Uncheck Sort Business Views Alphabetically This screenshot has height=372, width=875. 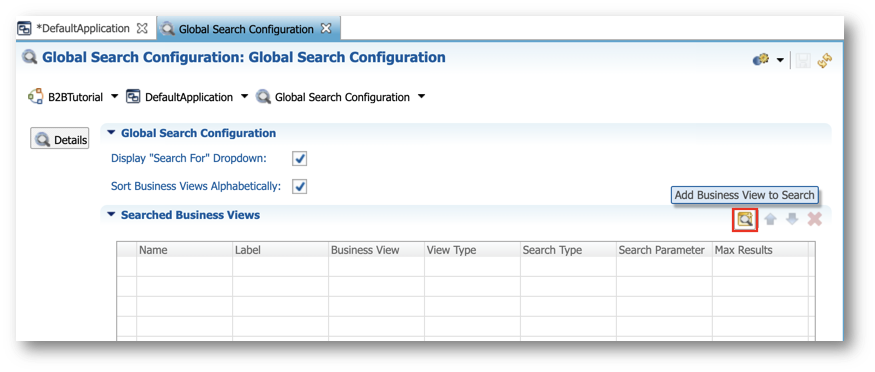pos(300,186)
